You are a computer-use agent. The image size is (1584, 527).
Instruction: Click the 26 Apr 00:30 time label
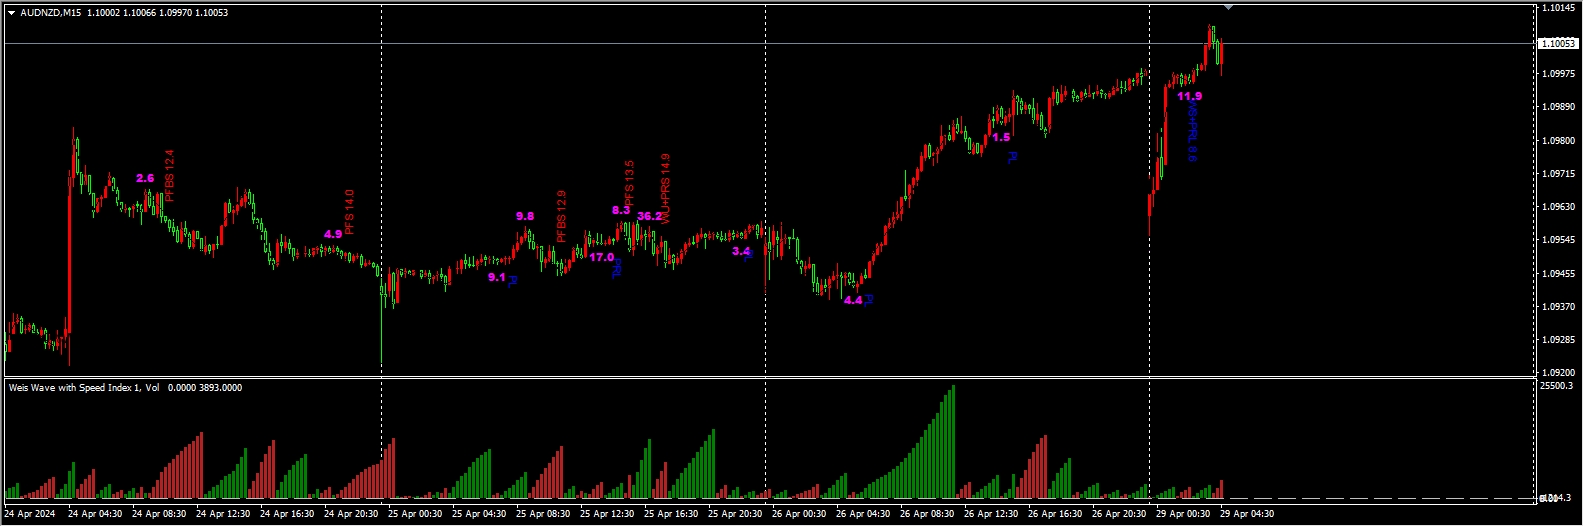tap(799, 514)
